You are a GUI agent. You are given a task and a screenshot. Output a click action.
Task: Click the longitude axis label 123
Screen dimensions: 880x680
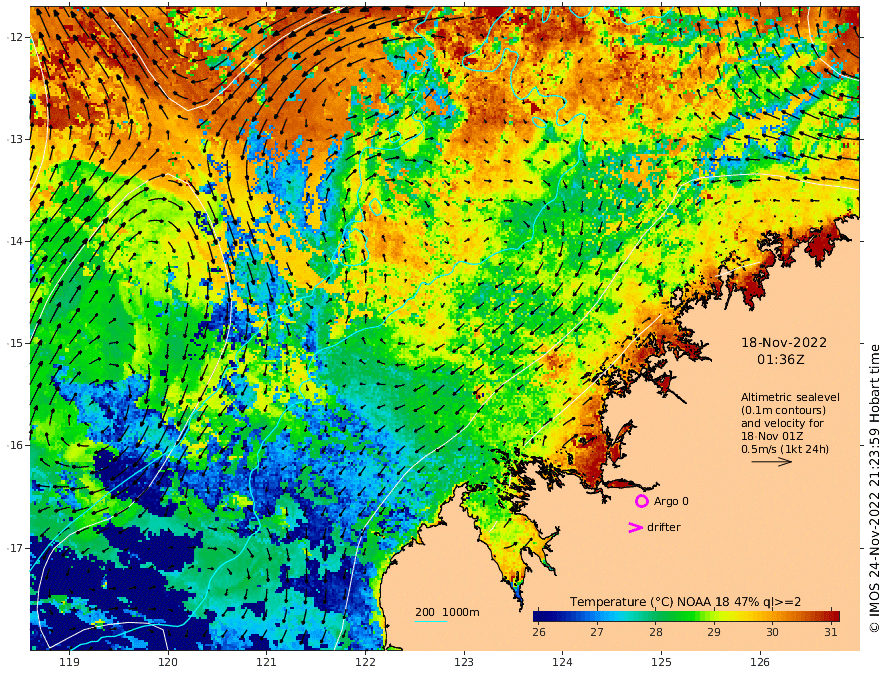click(464, 662)
